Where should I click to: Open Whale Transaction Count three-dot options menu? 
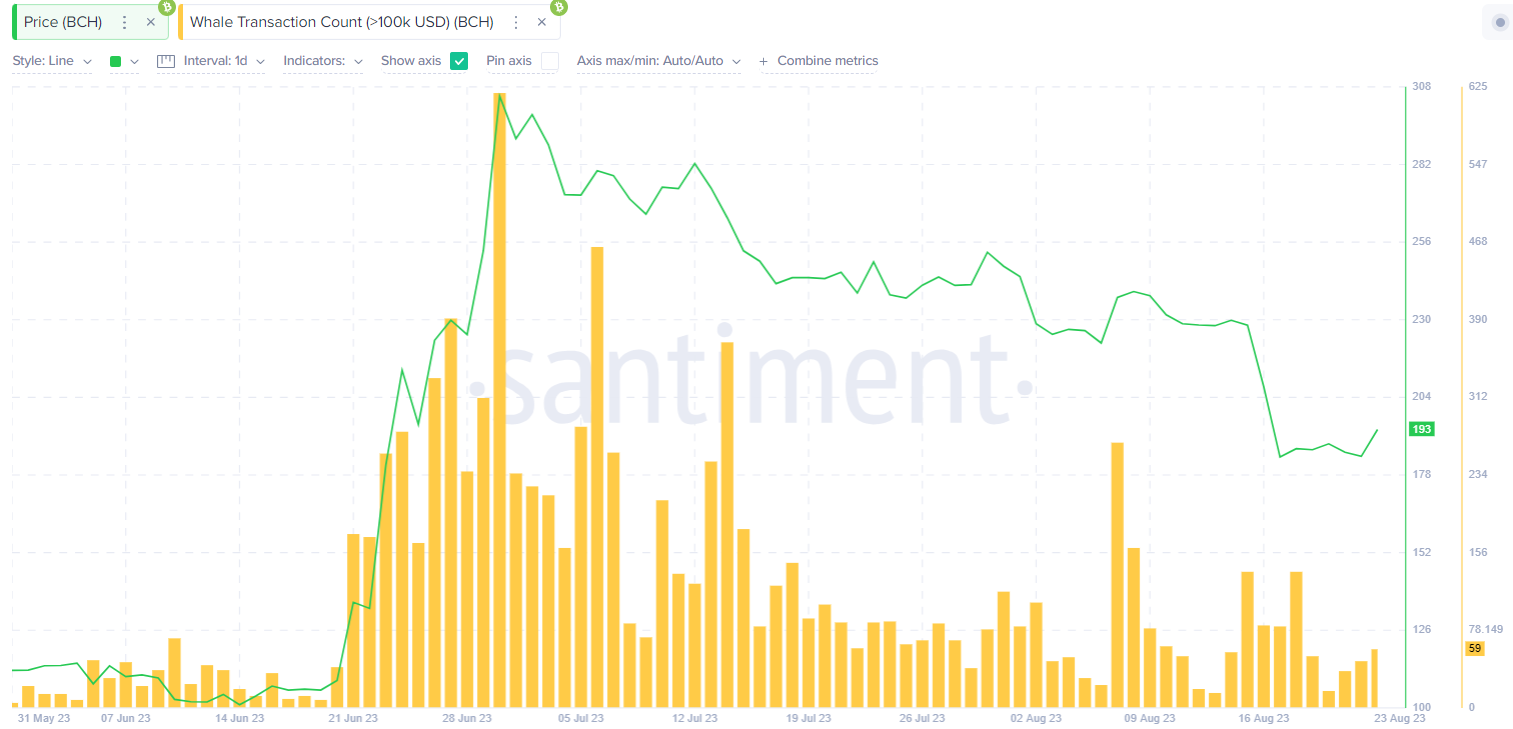(x=516, y=22)
